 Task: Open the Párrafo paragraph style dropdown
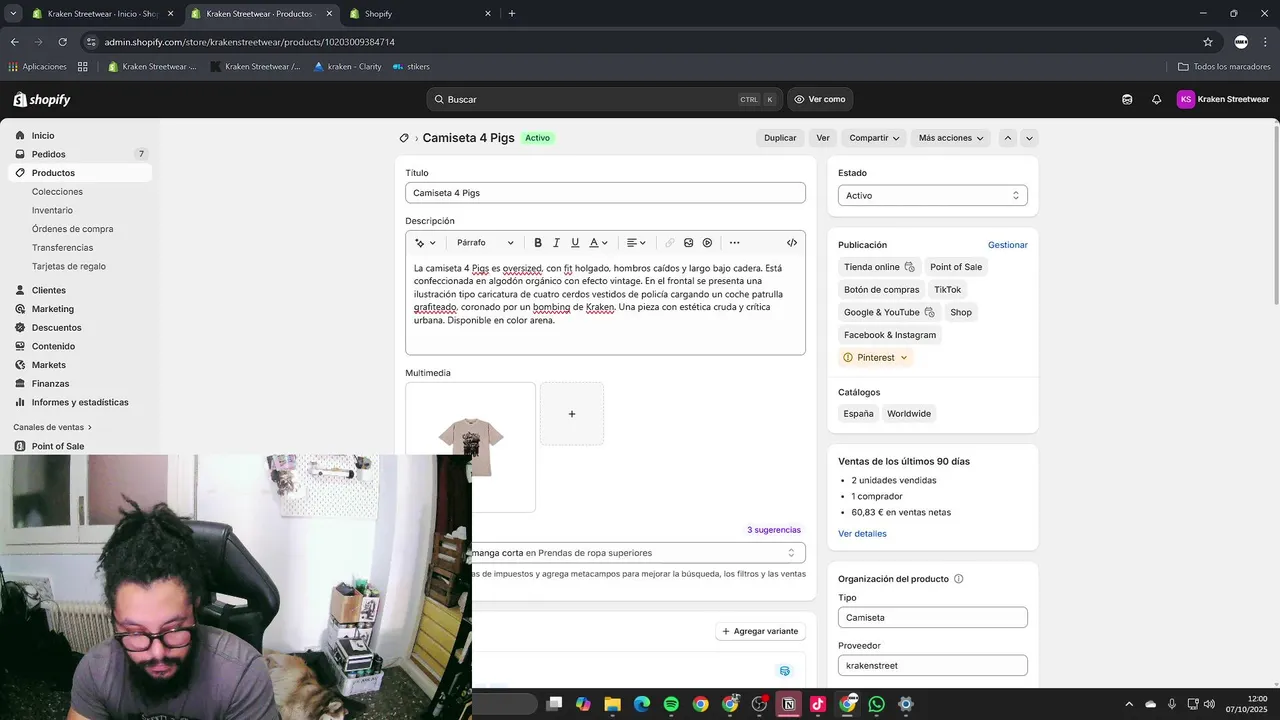[x=485, y=243]
